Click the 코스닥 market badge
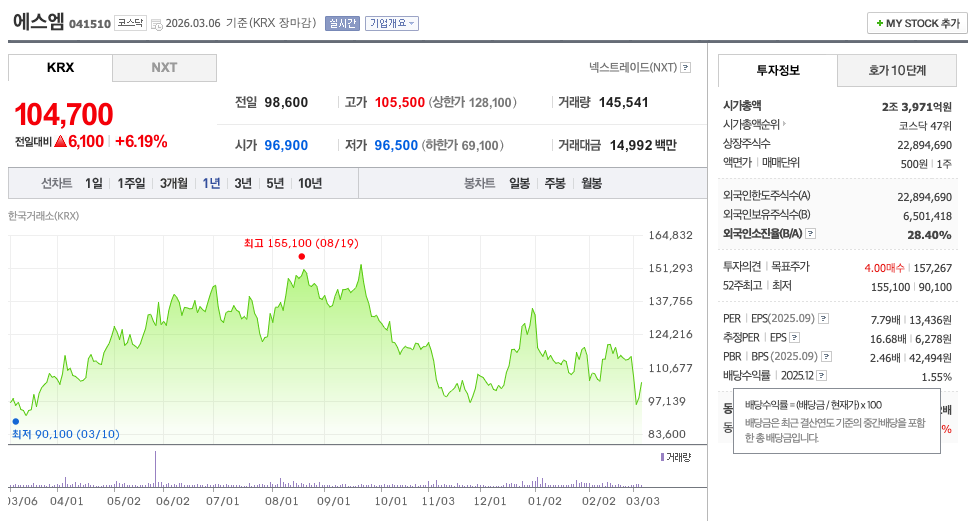974x521 pixels. coord(130,24)
